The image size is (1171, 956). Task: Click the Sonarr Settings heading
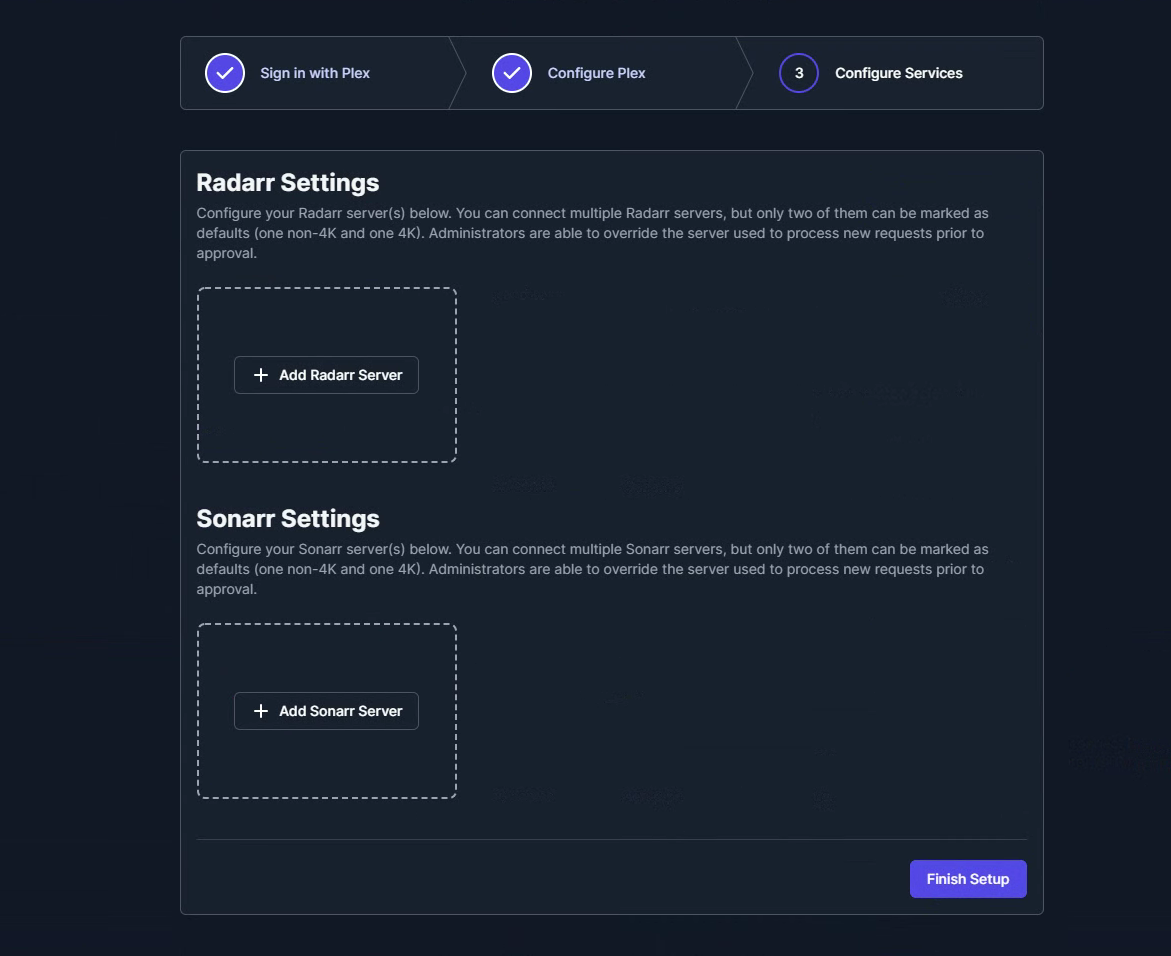click(x=288, y=519)
